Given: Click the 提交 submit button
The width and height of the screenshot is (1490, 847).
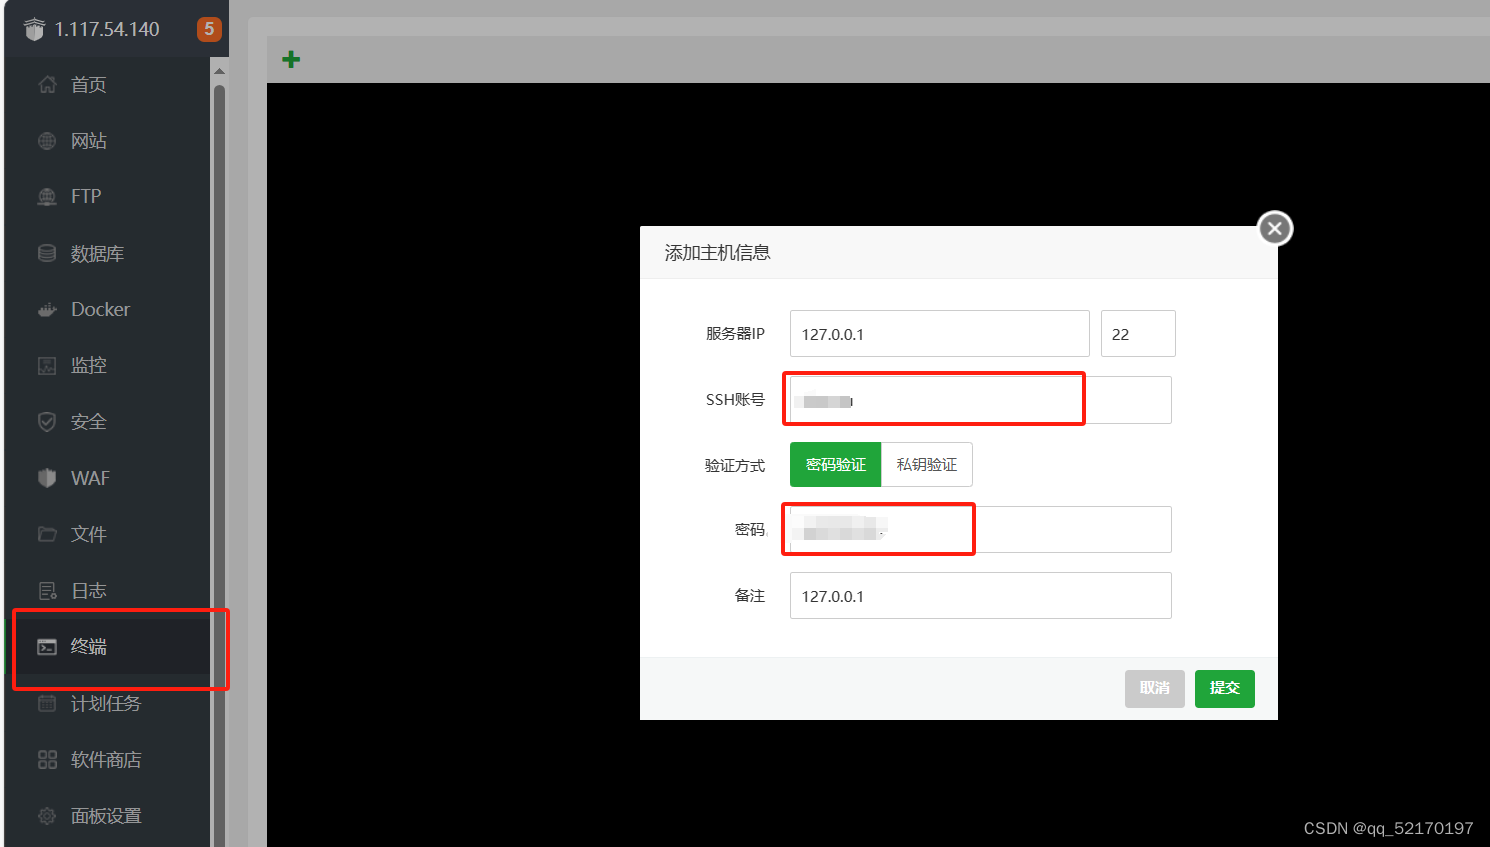Looking at the screenshot, I should (x=1225, y=688).
